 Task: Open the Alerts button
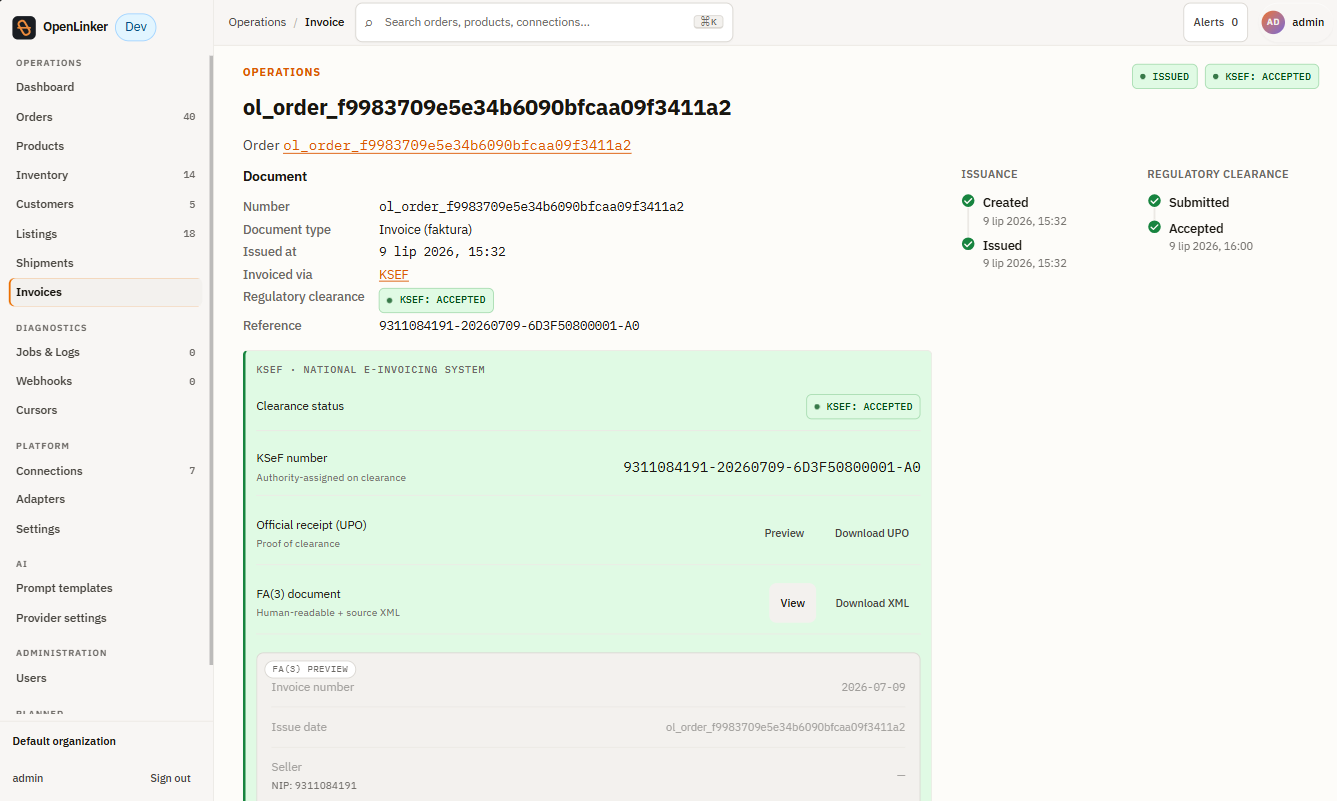coord(1215,22)
